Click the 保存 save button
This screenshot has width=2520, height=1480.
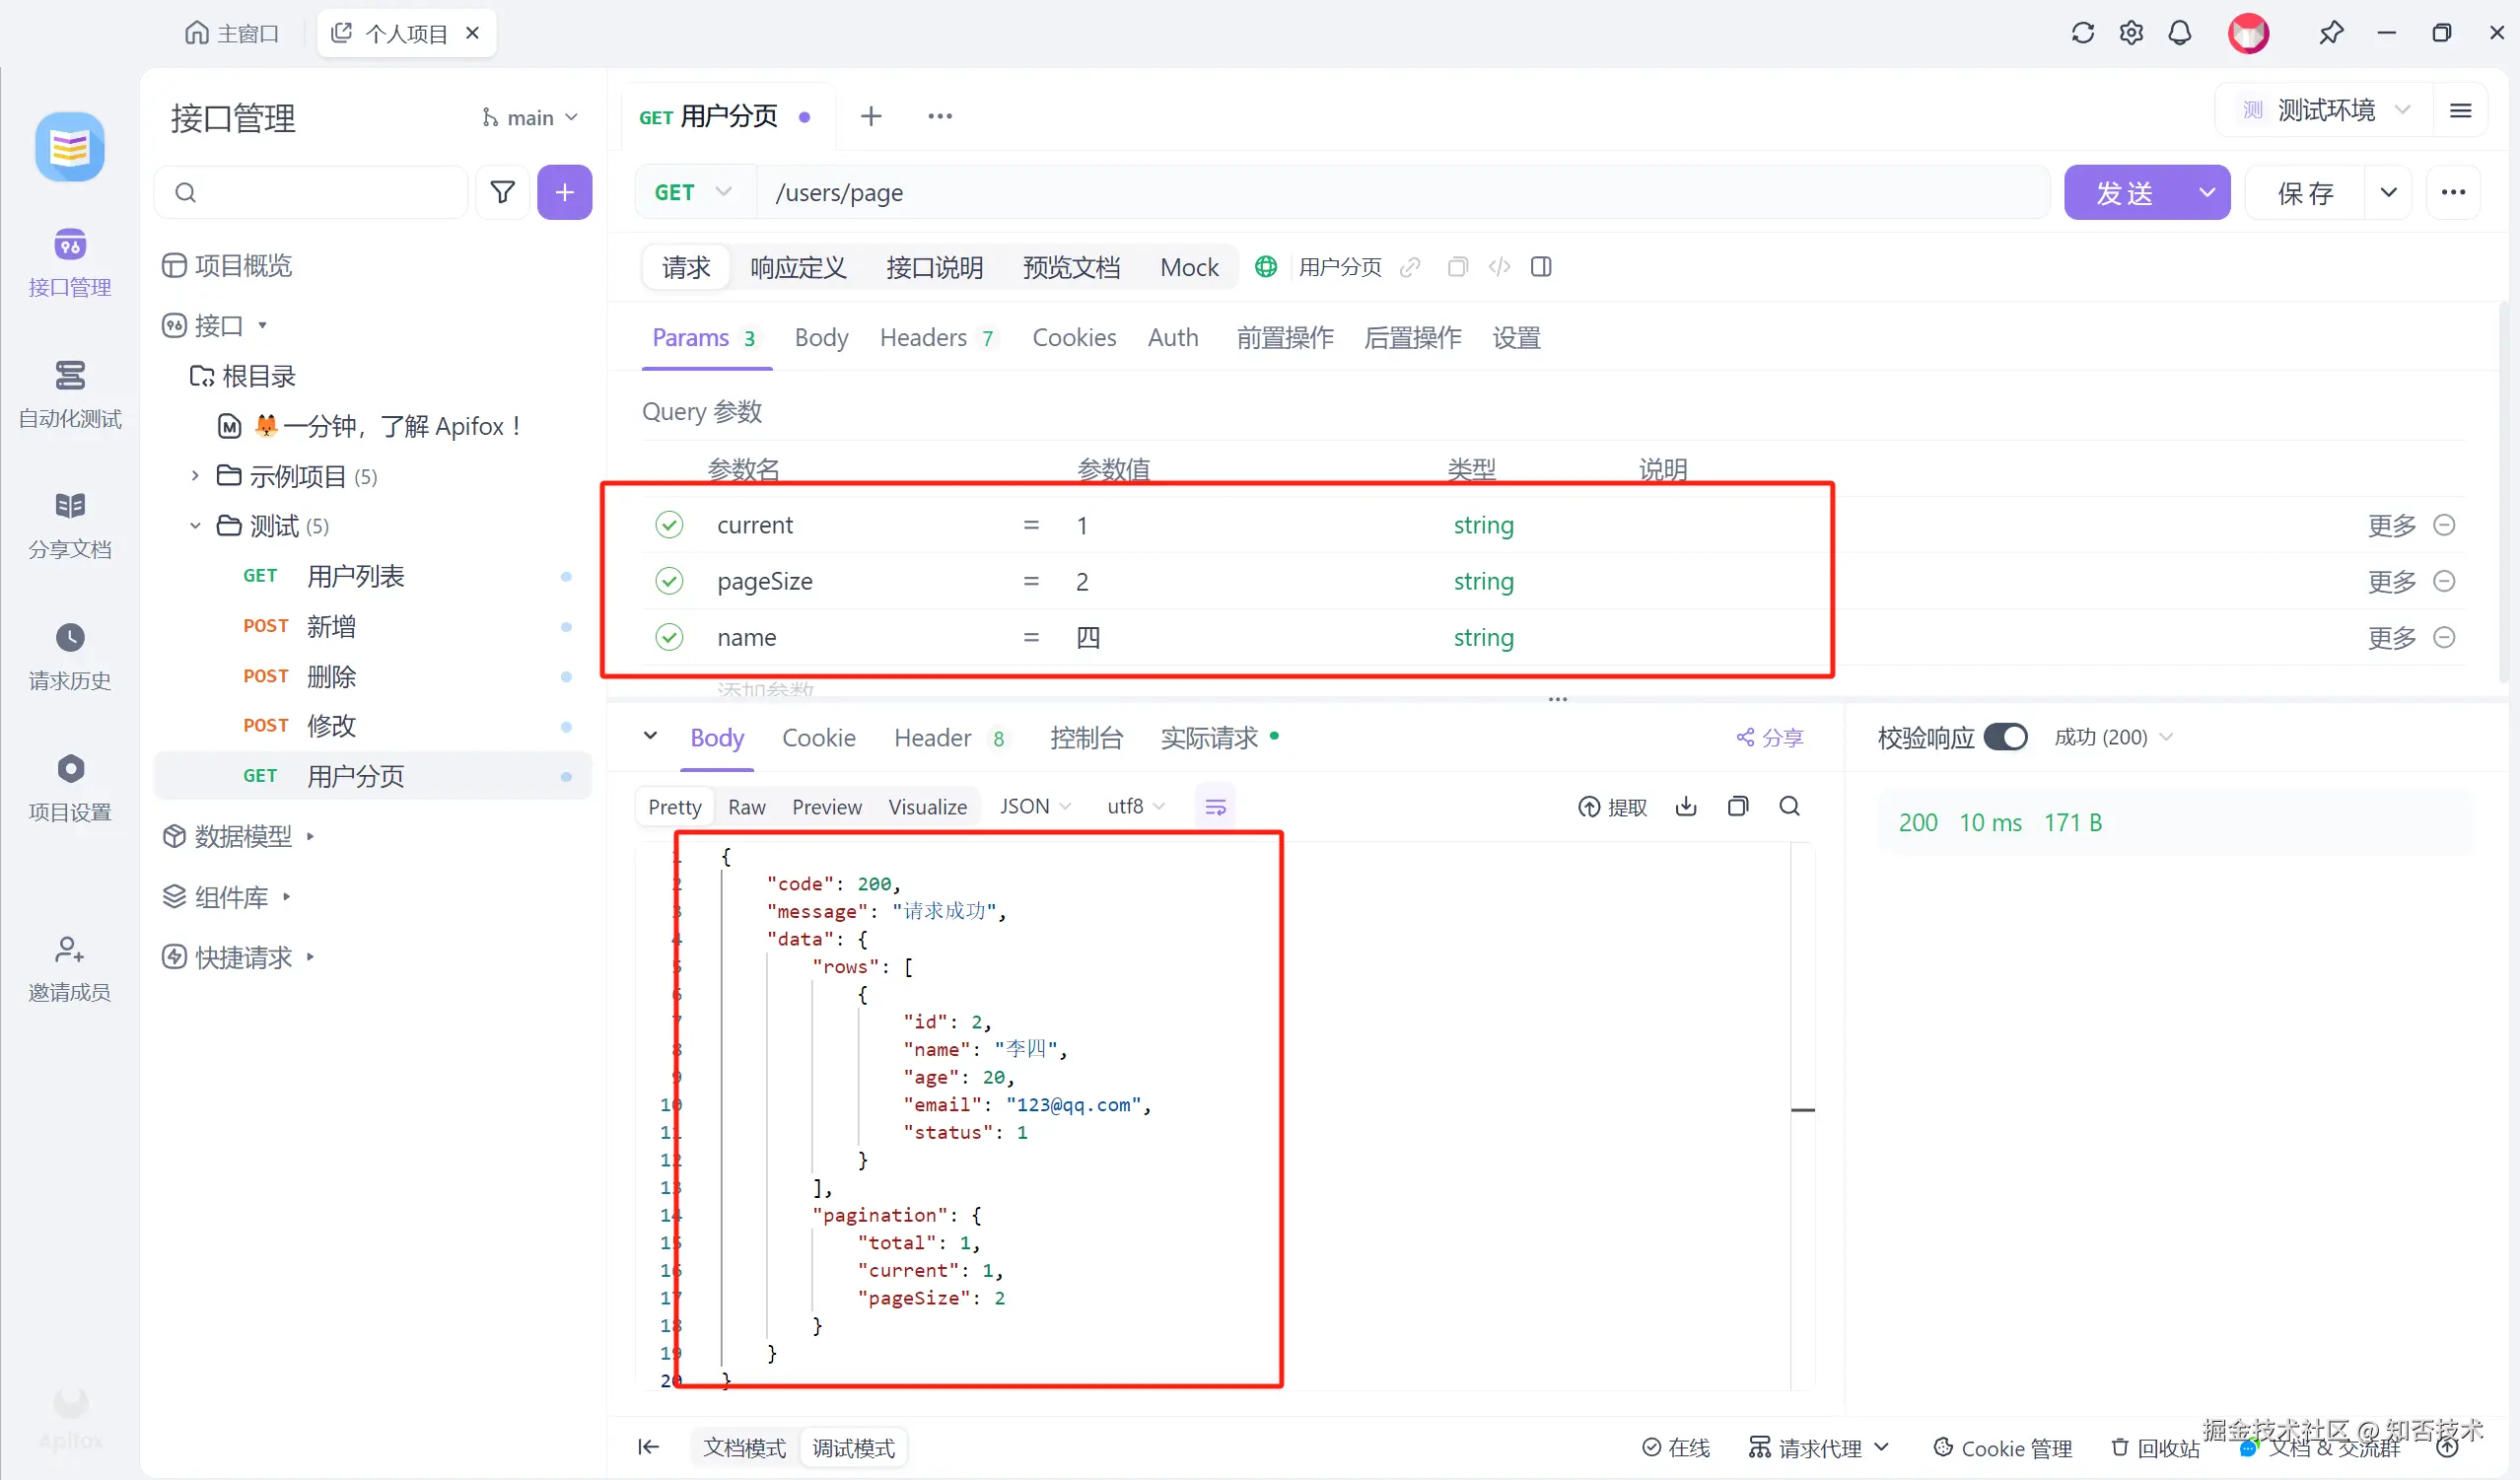pos(2305,192)
